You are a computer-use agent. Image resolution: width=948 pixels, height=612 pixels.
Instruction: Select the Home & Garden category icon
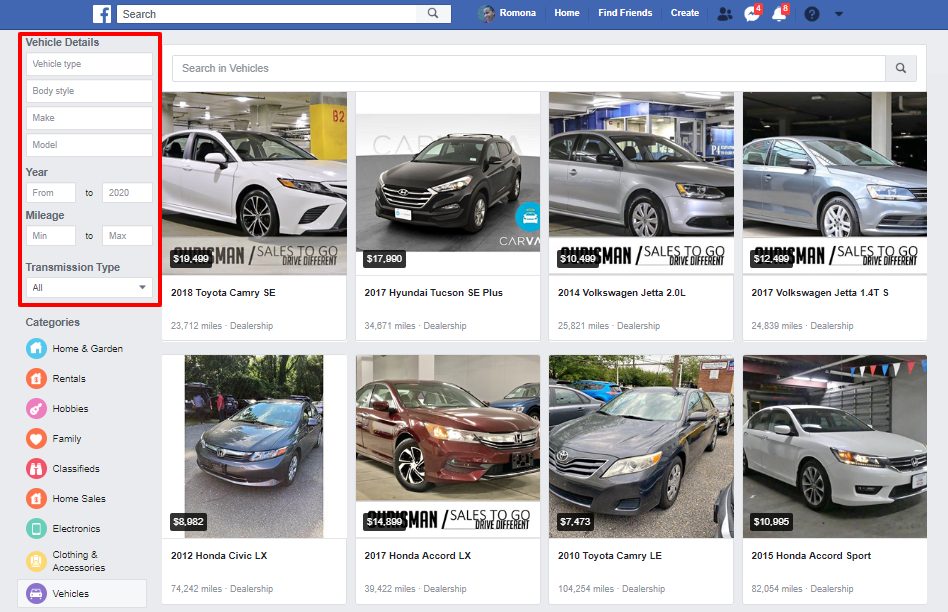pos(36,348)
